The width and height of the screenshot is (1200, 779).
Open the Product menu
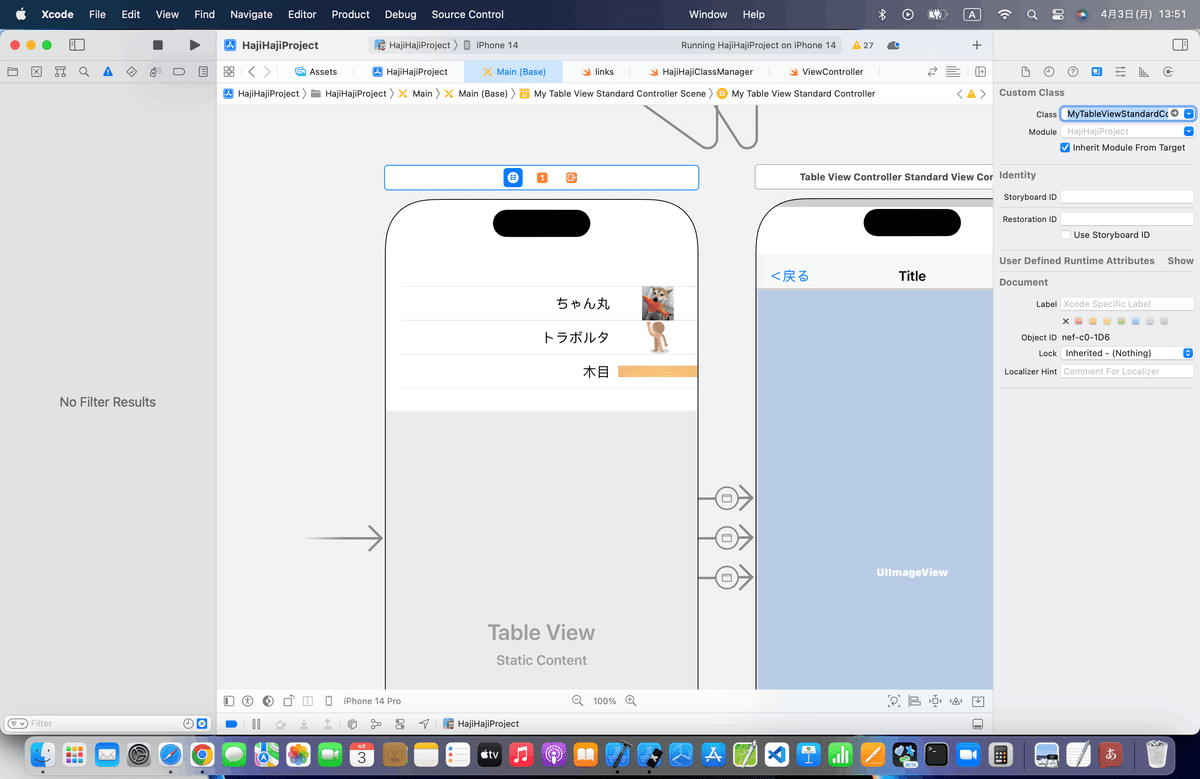(x=351, y=15)
